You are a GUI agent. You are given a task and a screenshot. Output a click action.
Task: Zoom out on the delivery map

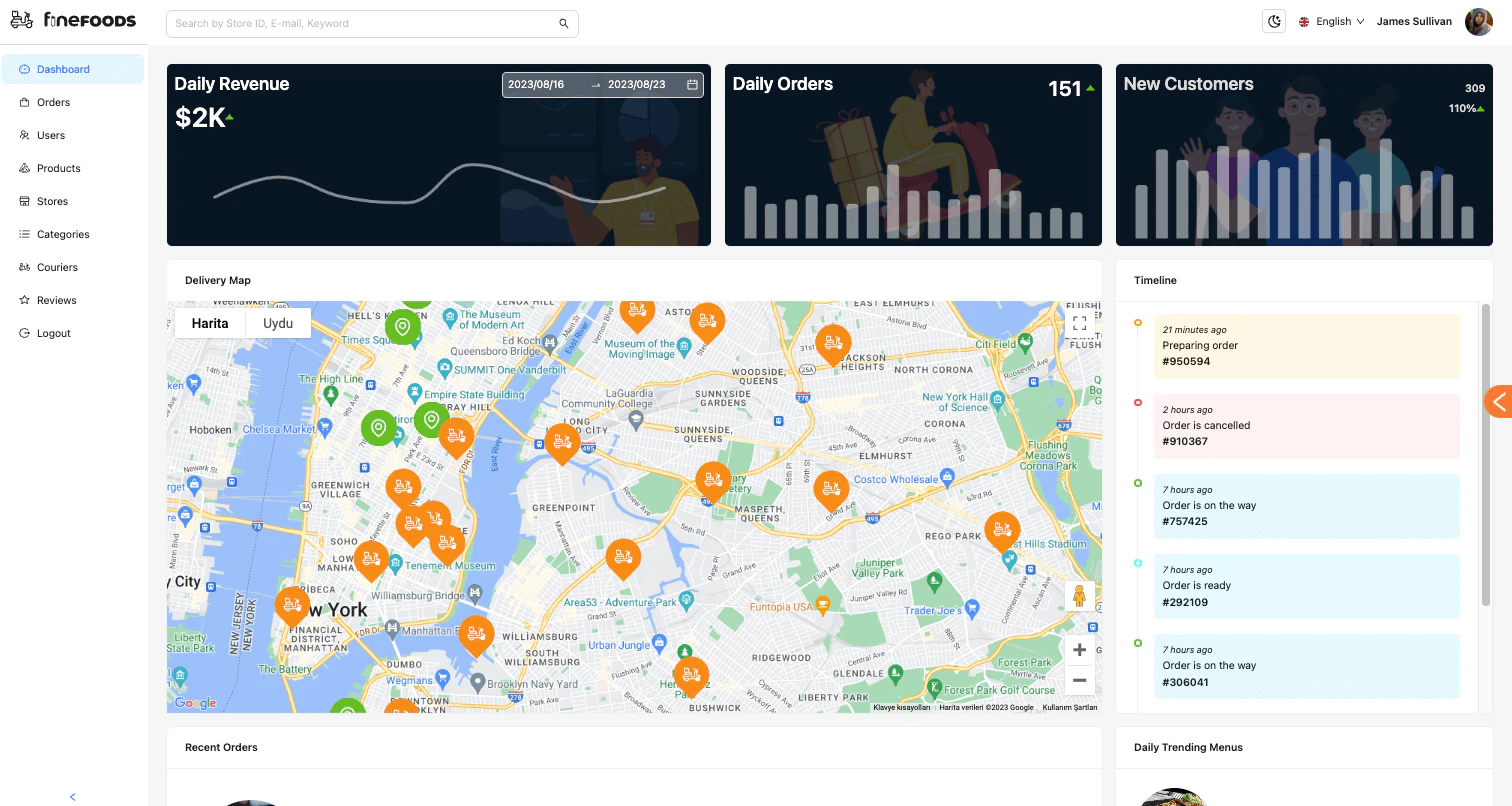1079,680
